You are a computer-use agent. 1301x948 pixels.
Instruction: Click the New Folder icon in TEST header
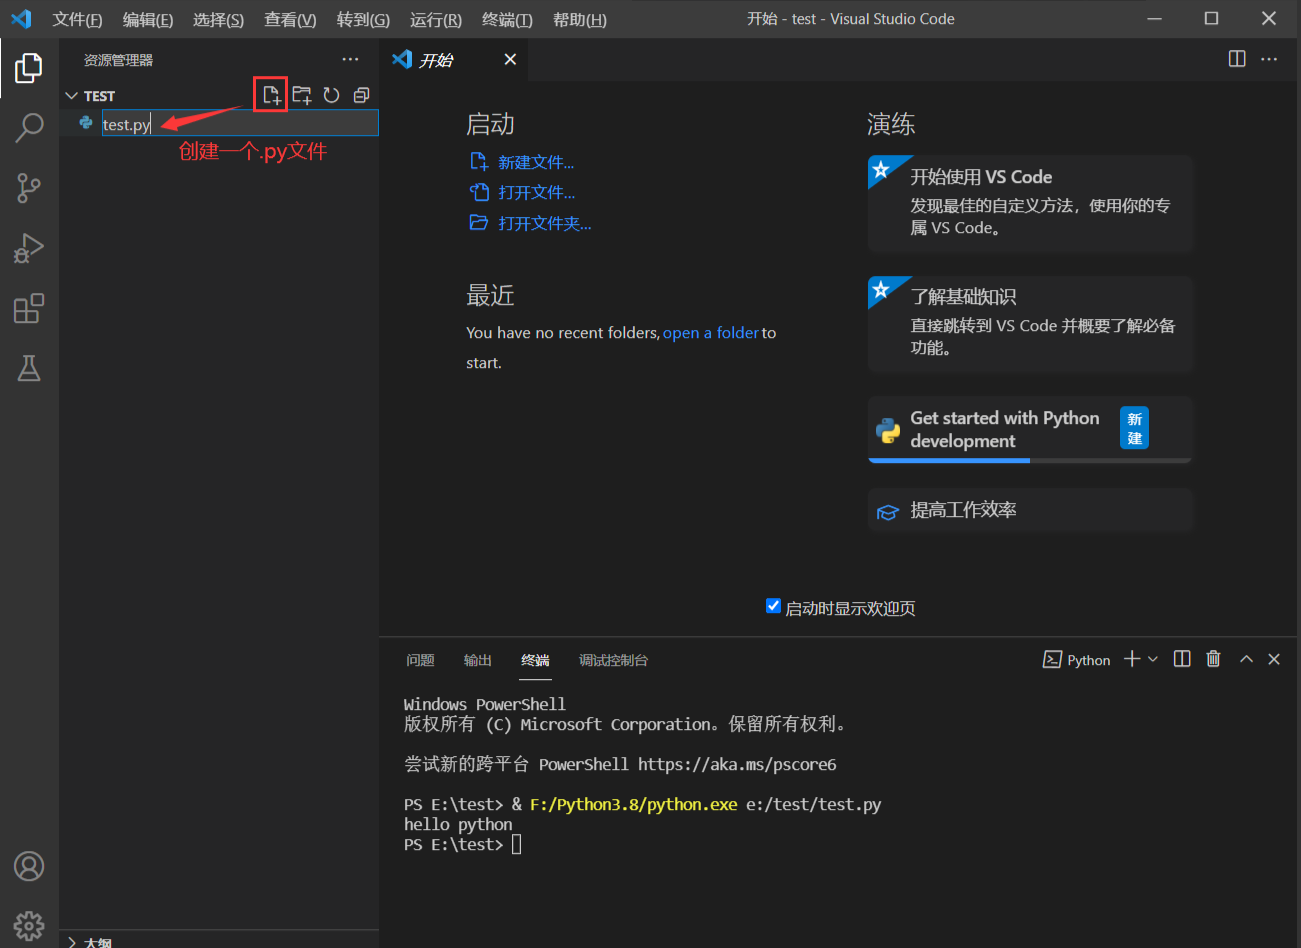click(301, 95)
